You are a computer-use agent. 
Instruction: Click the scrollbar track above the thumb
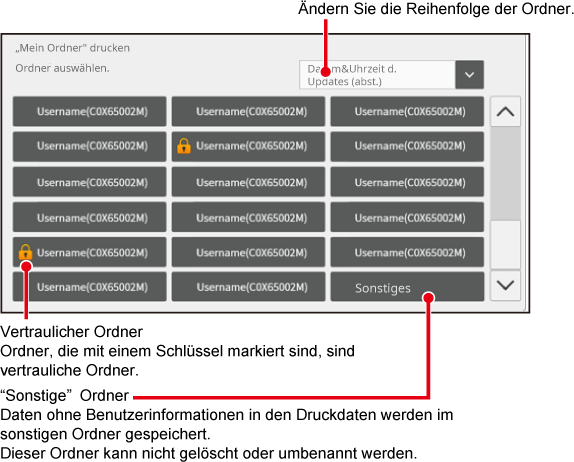[x=505, y=174]
